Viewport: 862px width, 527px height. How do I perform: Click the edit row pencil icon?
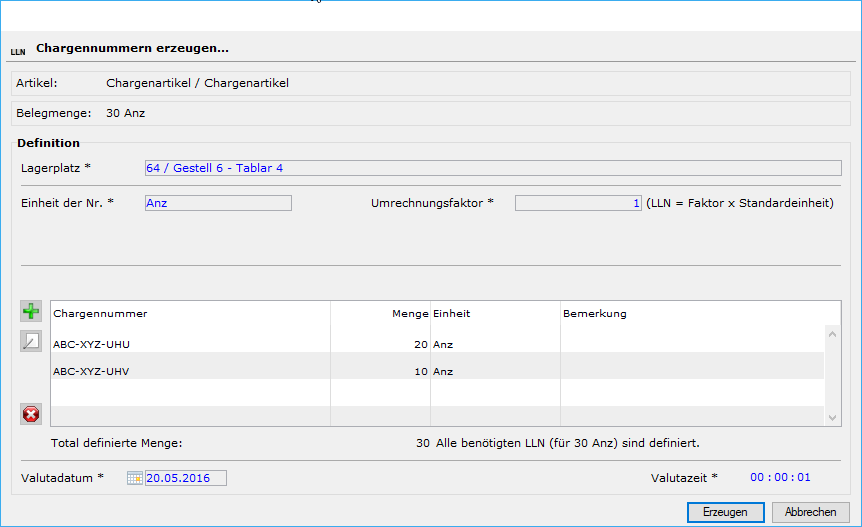coord(31,342)
